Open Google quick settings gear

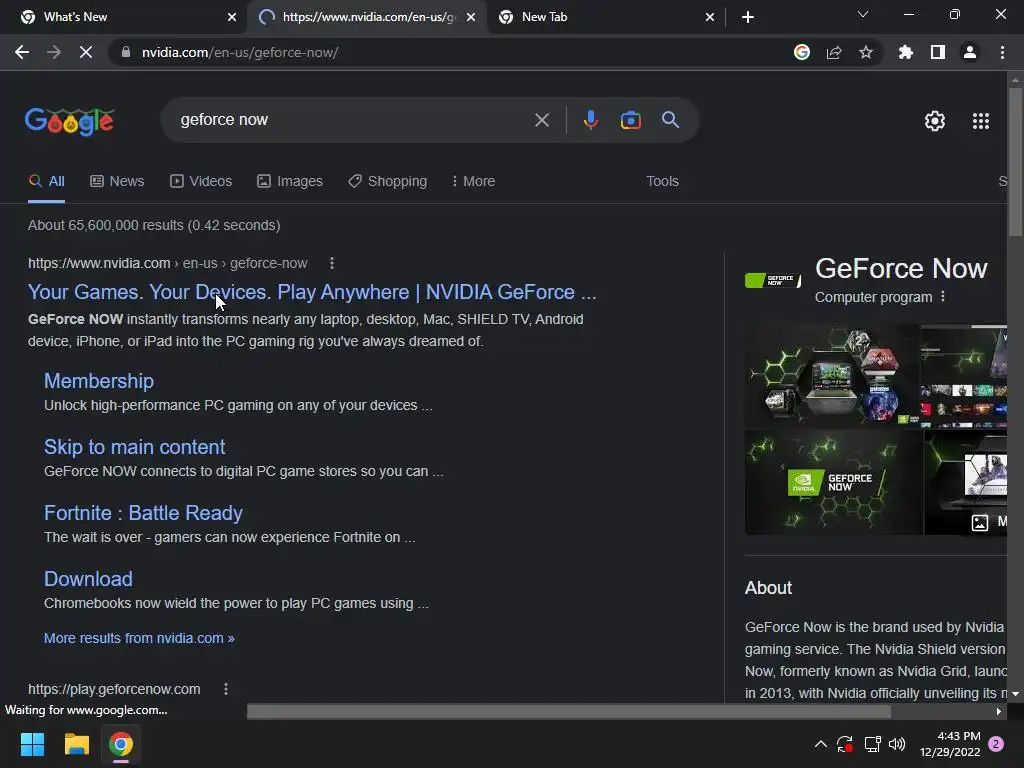pyautogui.click(x=935, y=121)
